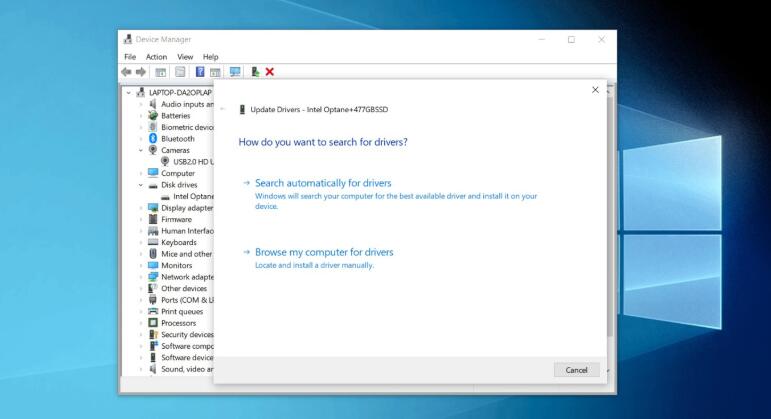Expand the Batteries category
This screenshot has width=771, height=419.
[x=141, y=116]
